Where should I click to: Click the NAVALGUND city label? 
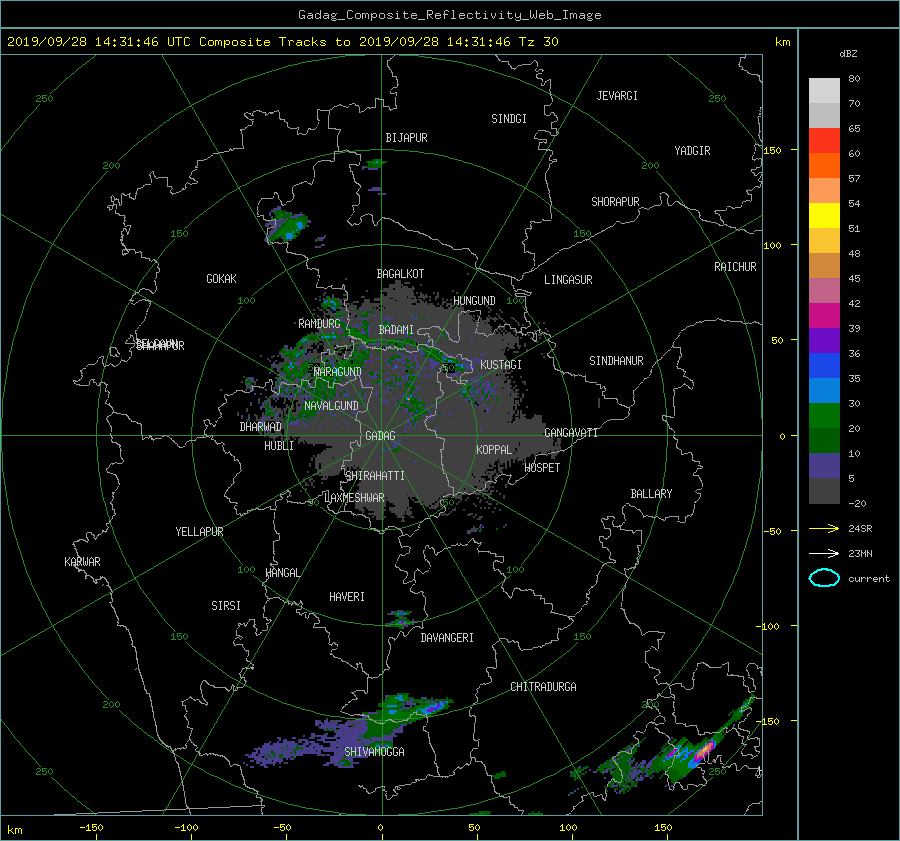pos(331,406)
